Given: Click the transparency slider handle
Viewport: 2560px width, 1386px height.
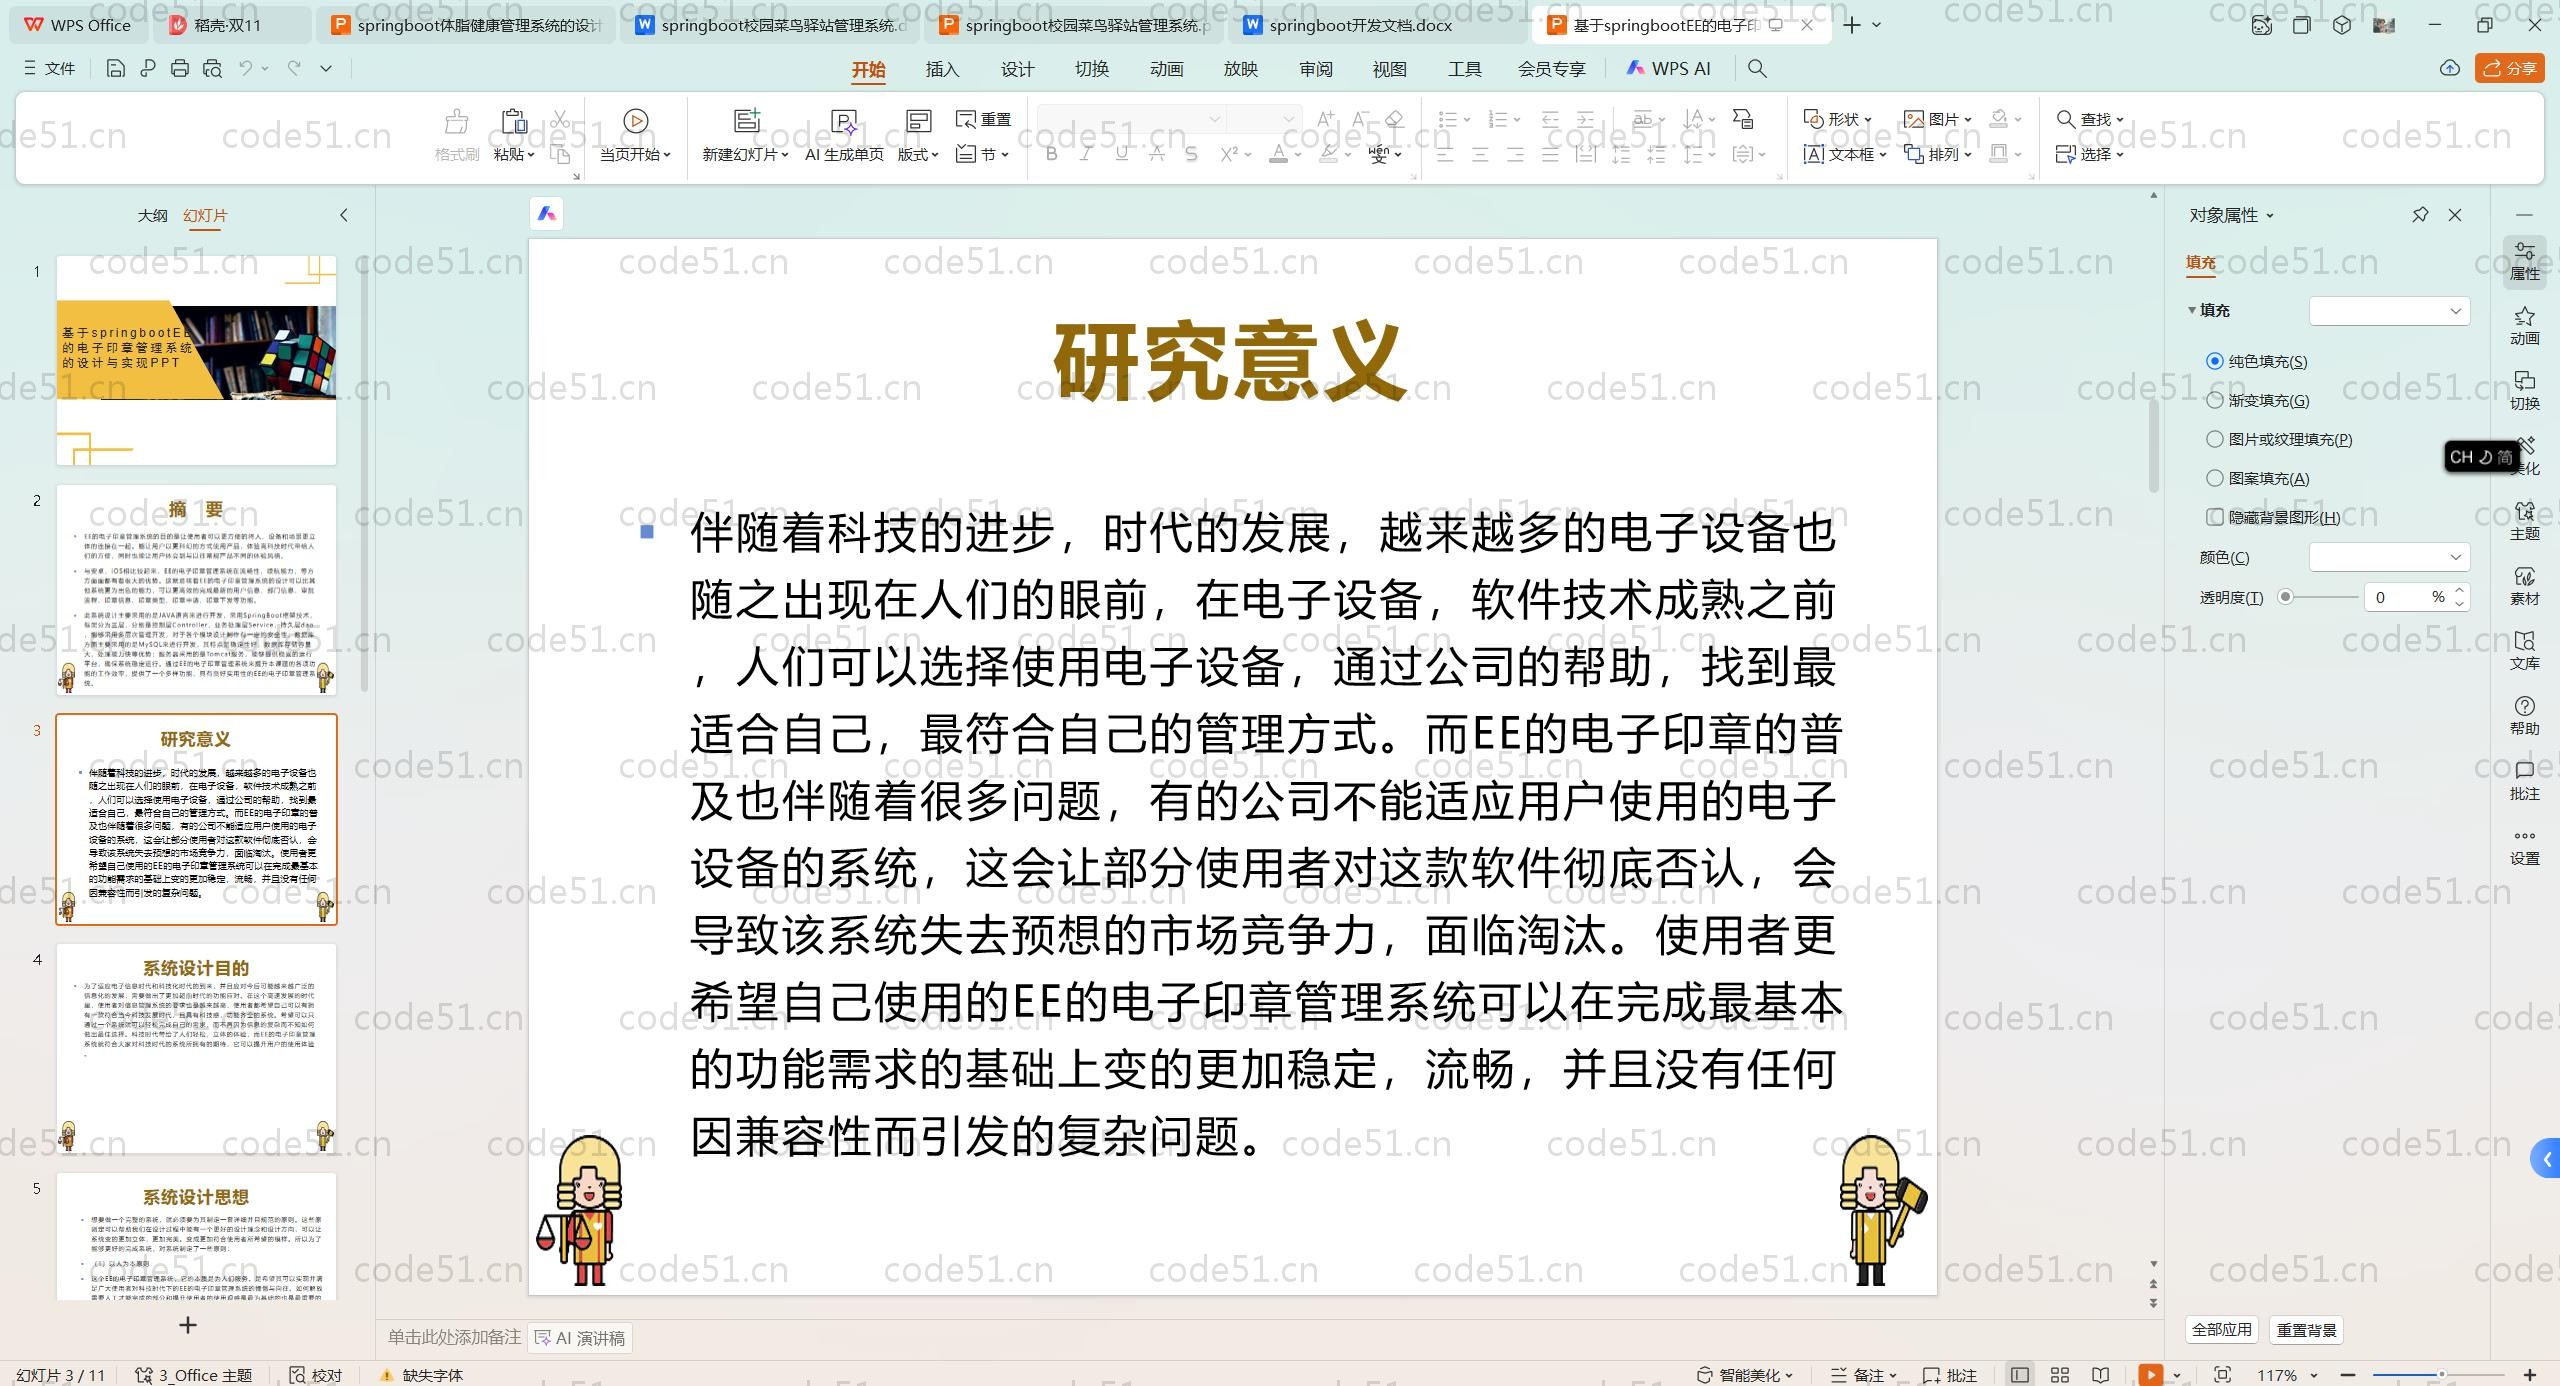Looking at the screenshot, I should (x=2285, y=597).
